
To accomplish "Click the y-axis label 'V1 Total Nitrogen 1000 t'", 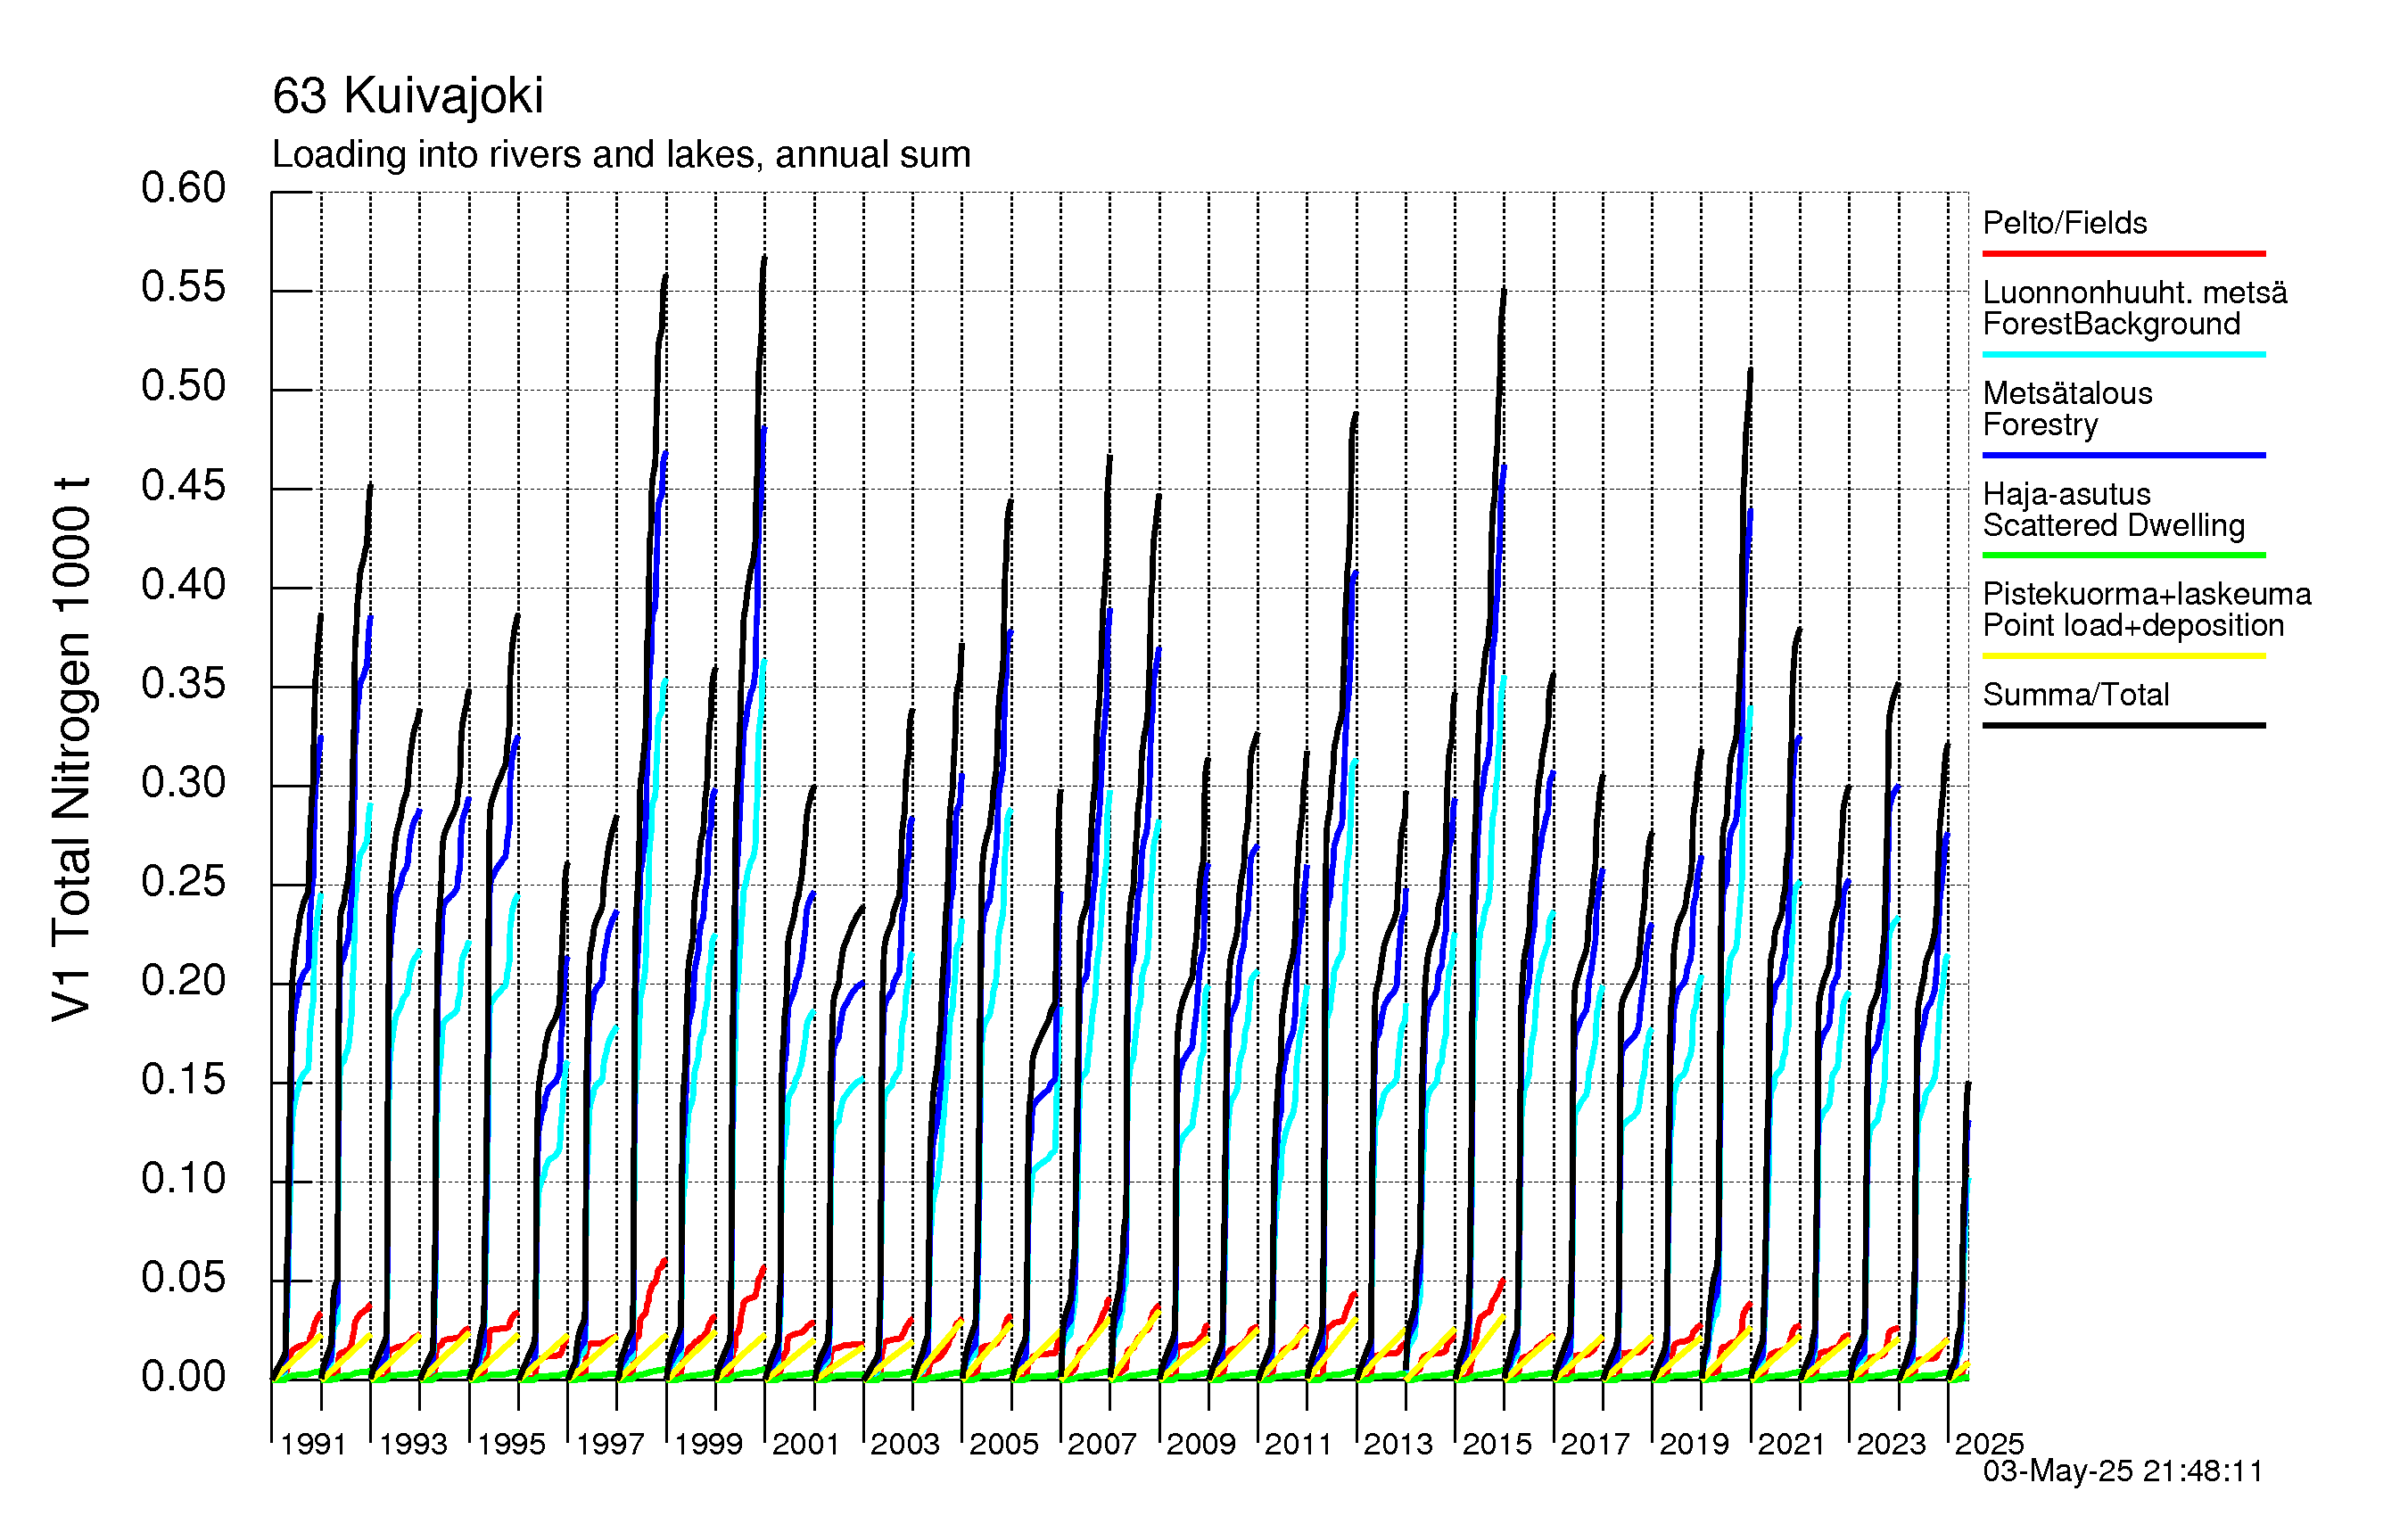I will pos(71,749).
